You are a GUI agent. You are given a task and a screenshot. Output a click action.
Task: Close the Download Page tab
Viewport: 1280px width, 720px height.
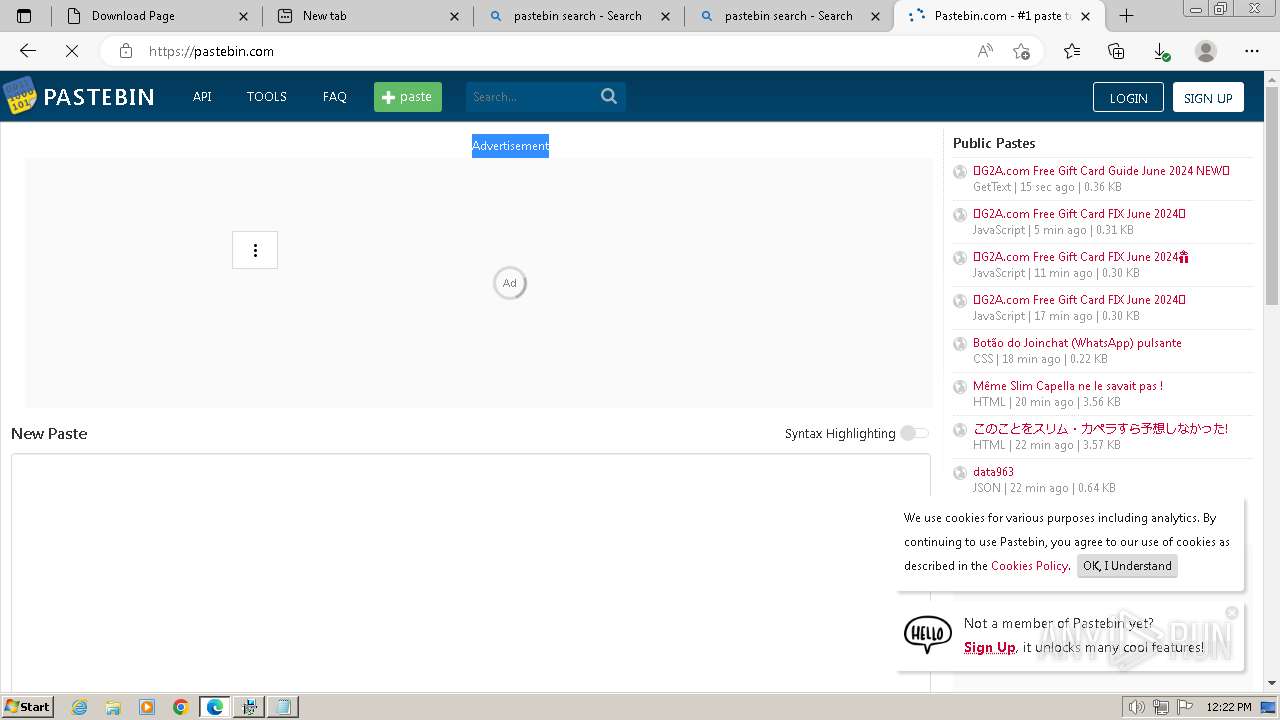pyautogui.click(x=244, y=16)
